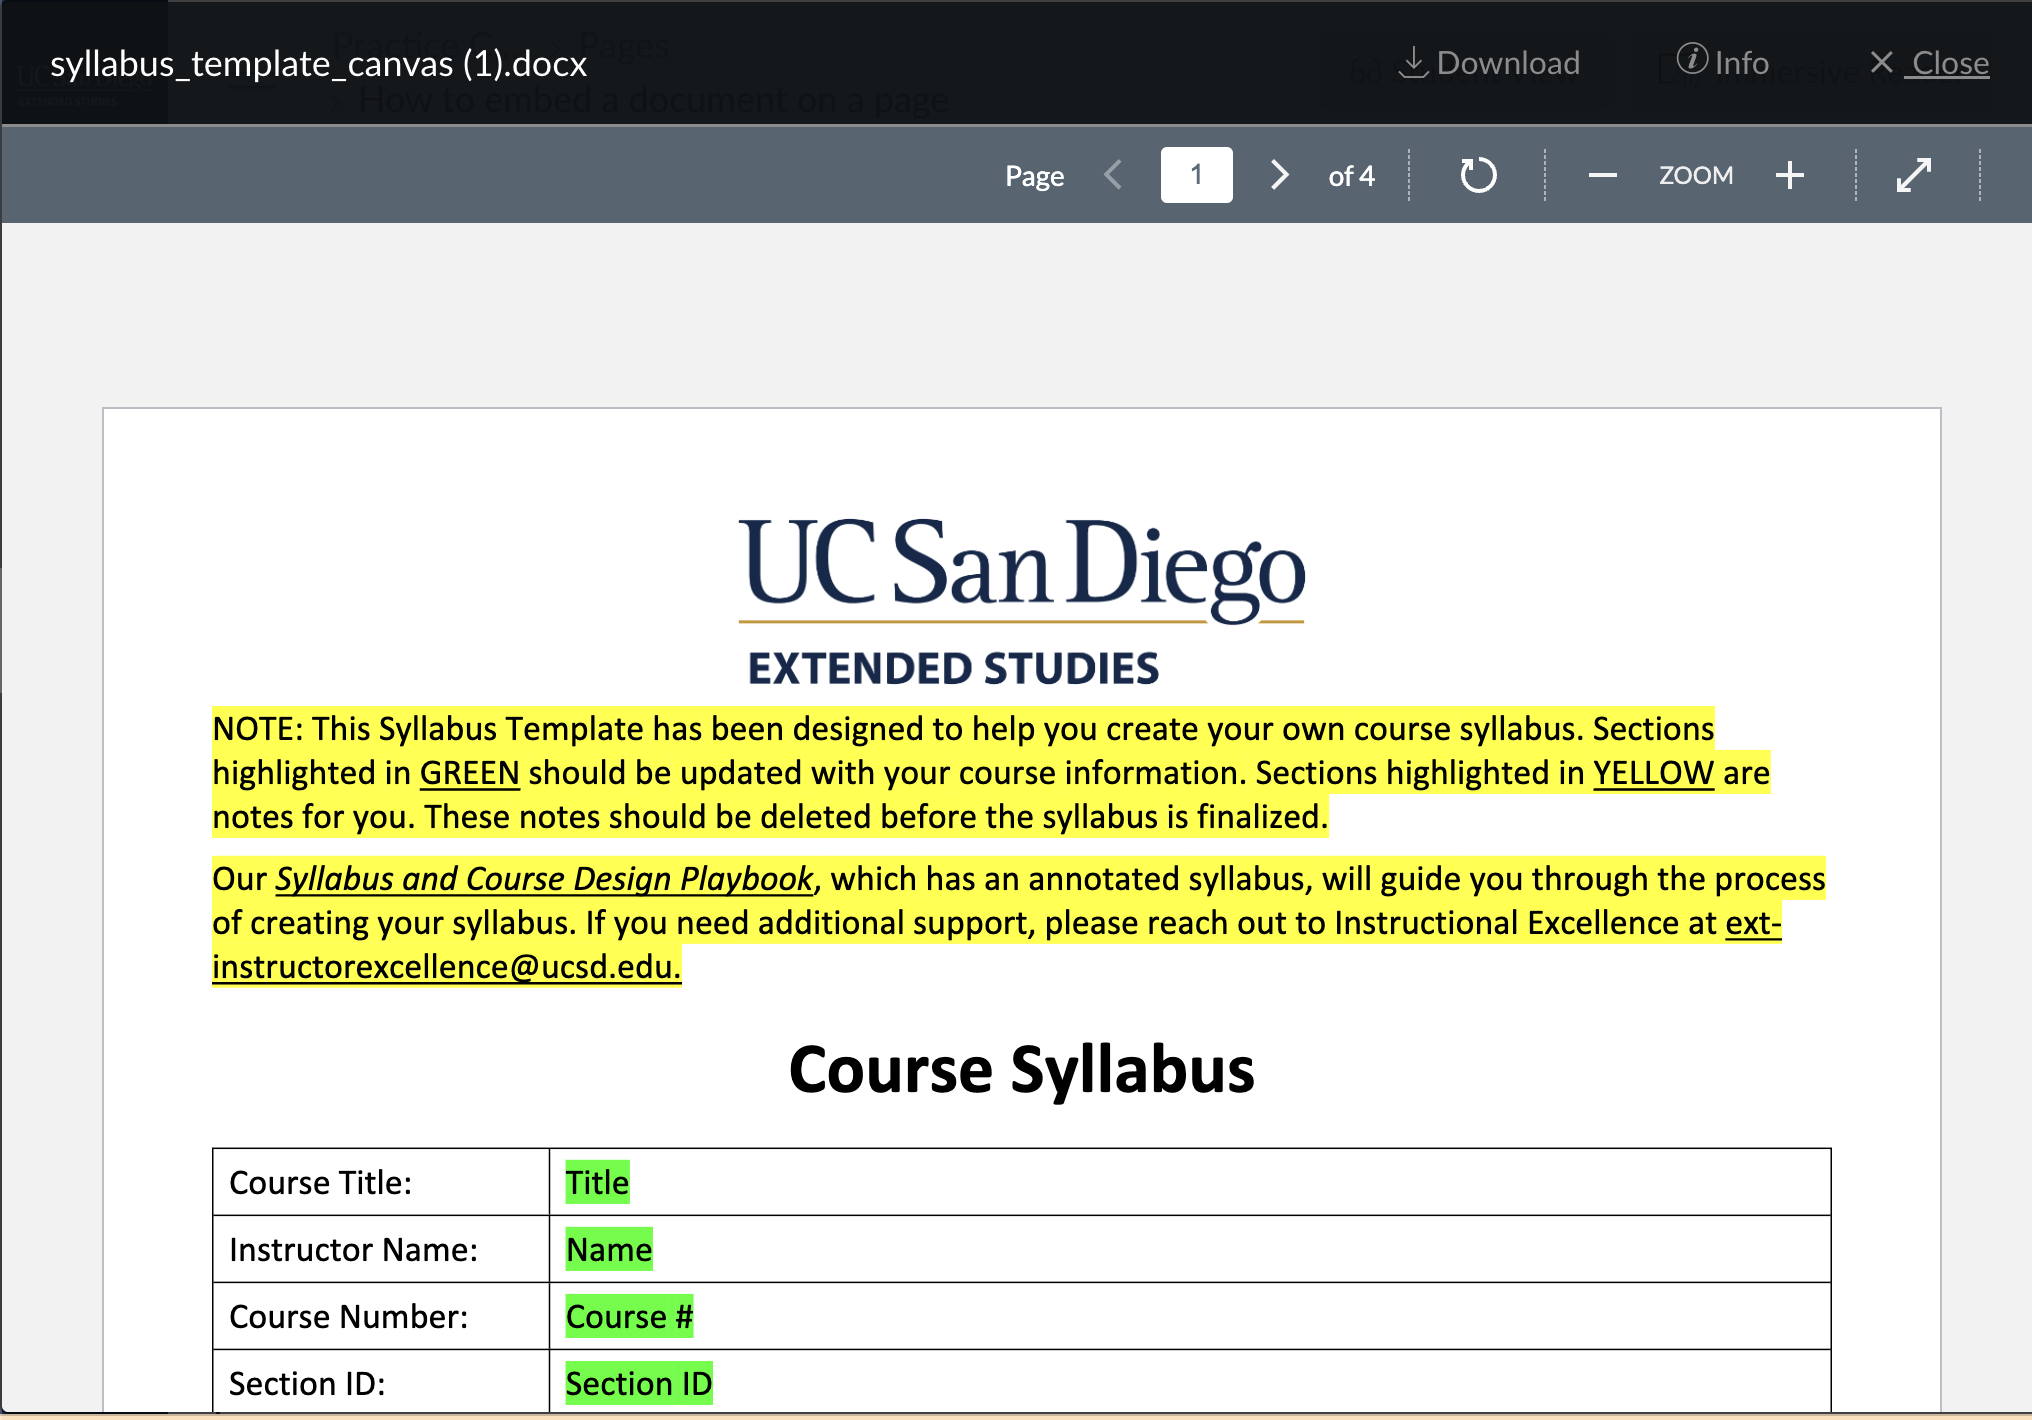Click the page number input field
This screenshot has height=1420, width=2032.
[x=1196, y=175]
